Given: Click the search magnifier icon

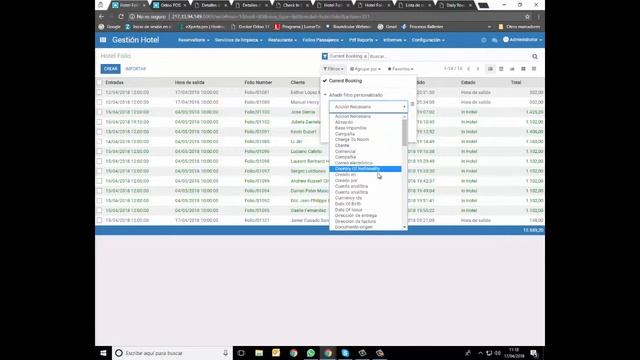Looking at the screenshot, I should [535, 56].
